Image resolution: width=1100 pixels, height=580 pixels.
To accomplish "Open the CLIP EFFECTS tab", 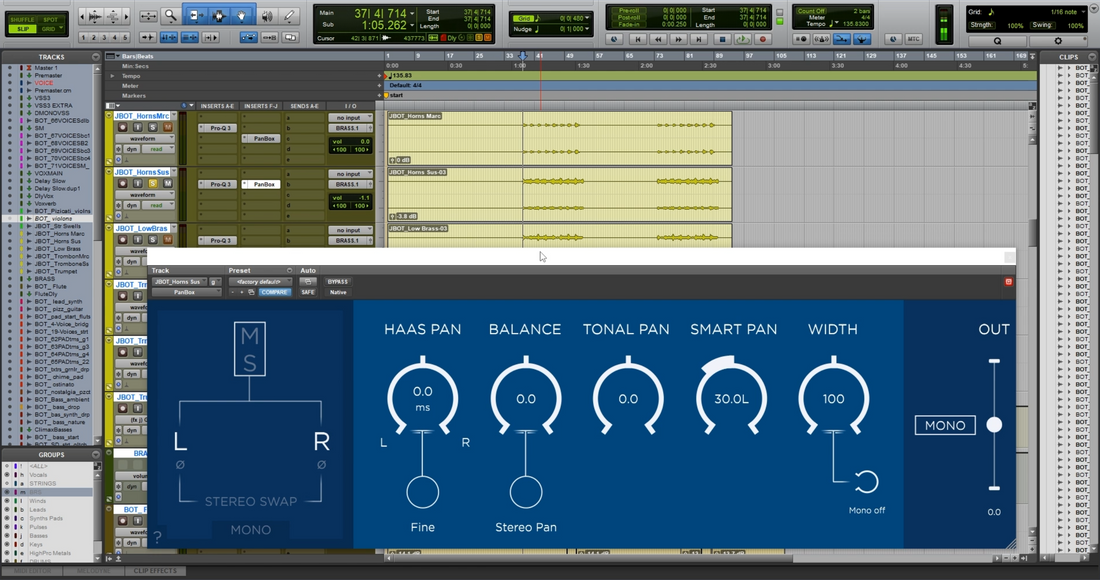I will click(155, 571).
